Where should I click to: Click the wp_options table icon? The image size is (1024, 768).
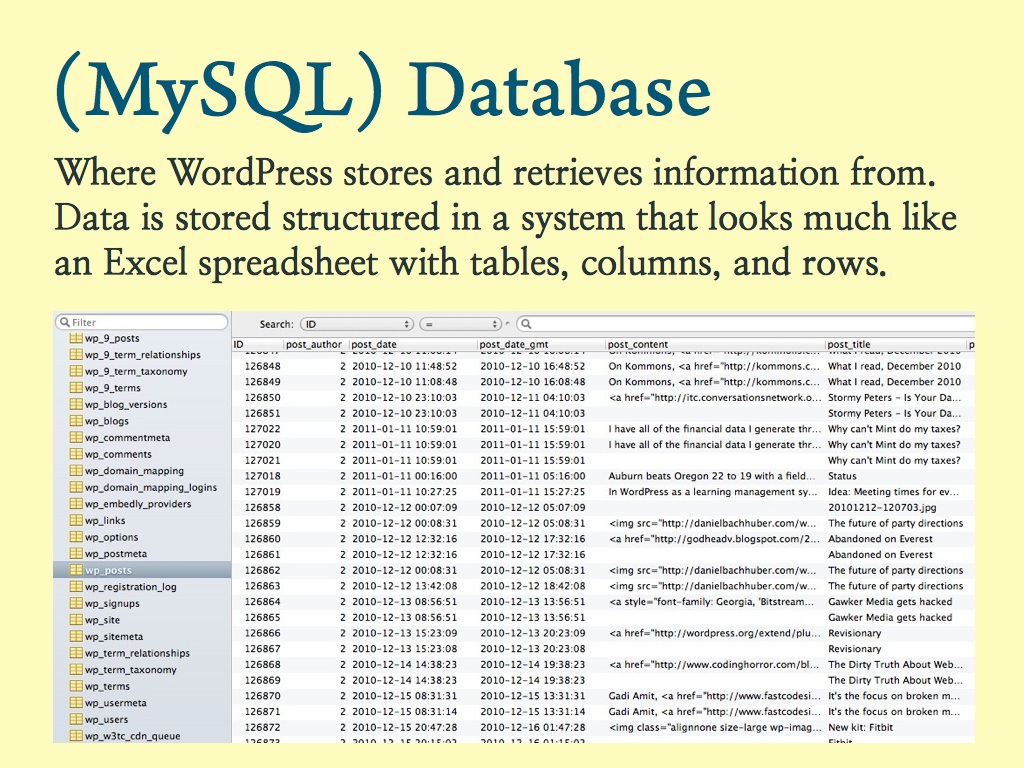tap(76, 537)
